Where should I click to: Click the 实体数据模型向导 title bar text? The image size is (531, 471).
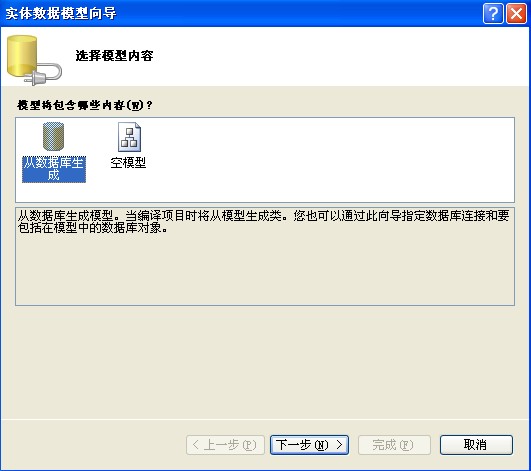coord(61,14)
